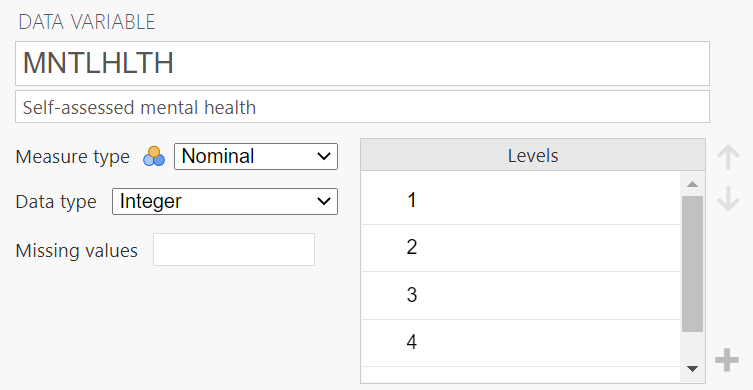Add a new level with plus icon

727,360
